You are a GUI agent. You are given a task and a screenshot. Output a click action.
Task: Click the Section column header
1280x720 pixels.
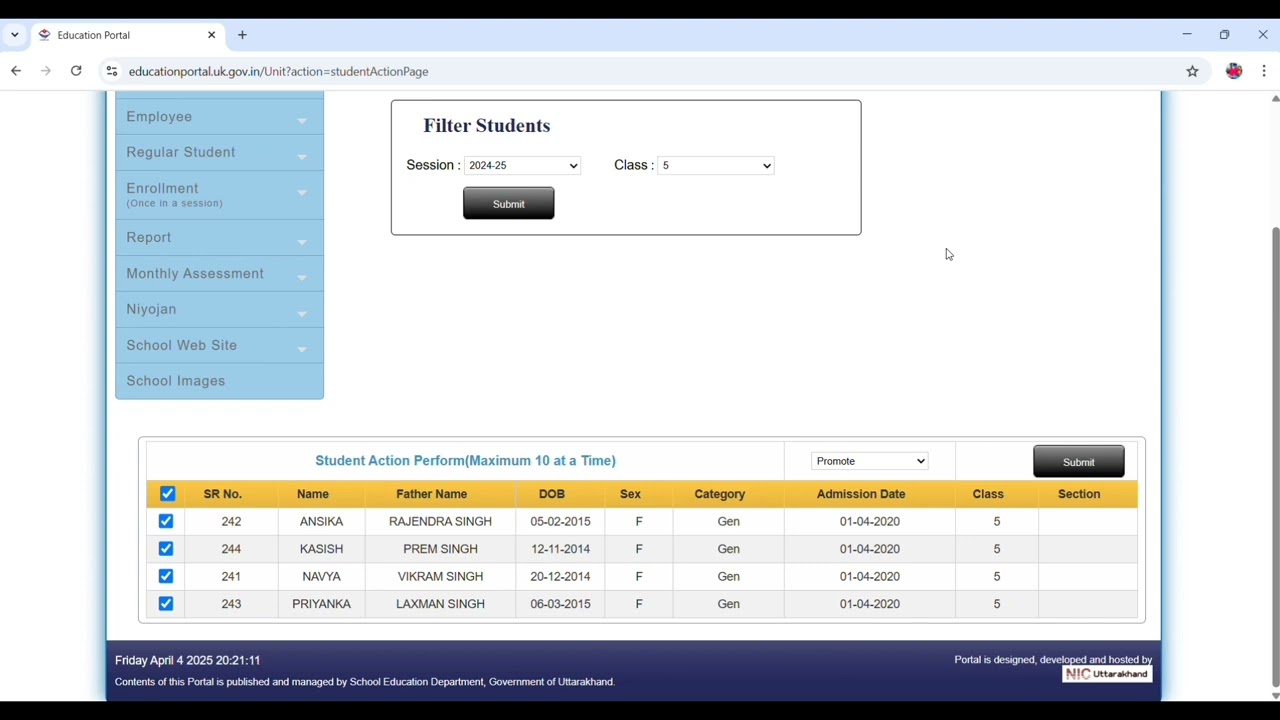pyautogui.click(x=1079, y=494)
